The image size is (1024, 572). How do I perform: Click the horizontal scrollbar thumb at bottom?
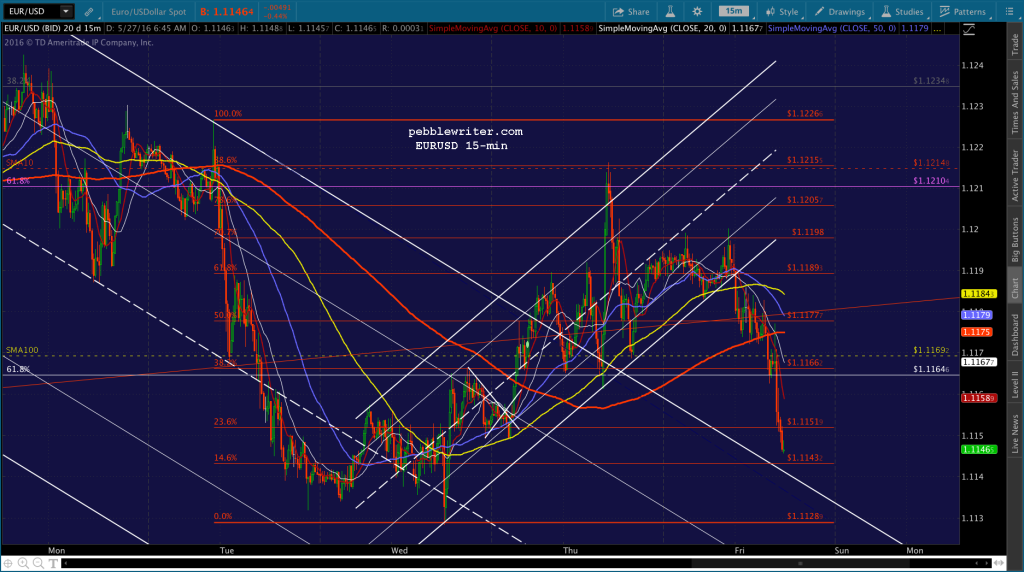(801, 563)
